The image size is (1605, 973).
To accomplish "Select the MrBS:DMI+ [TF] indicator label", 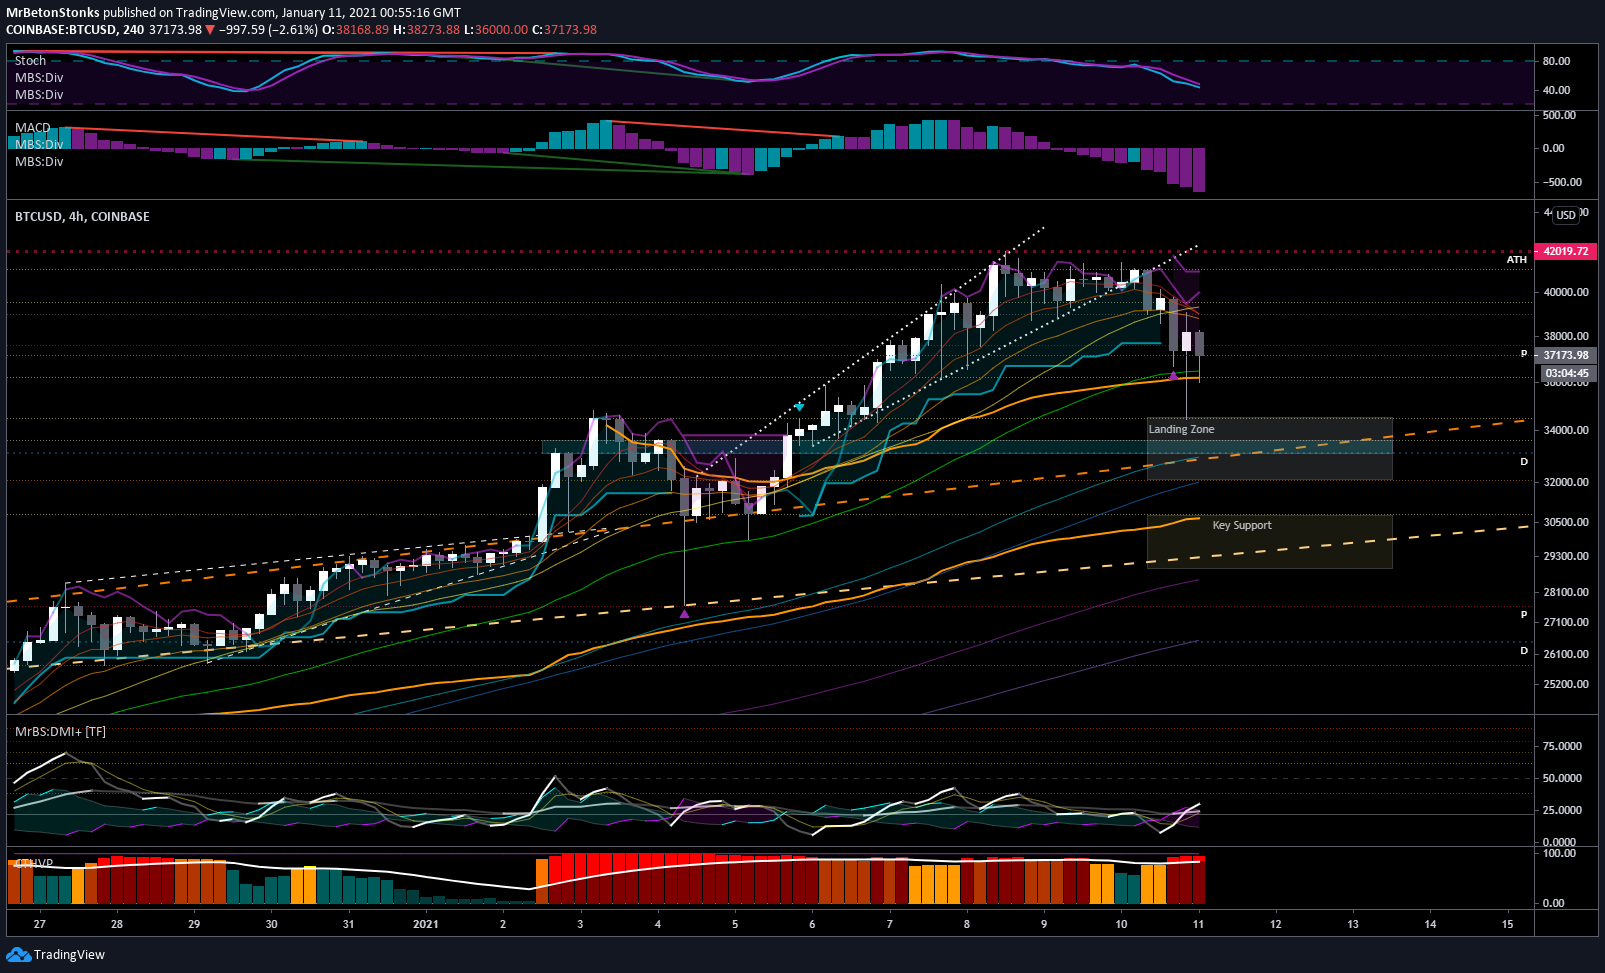I will (x=60, y=732).
